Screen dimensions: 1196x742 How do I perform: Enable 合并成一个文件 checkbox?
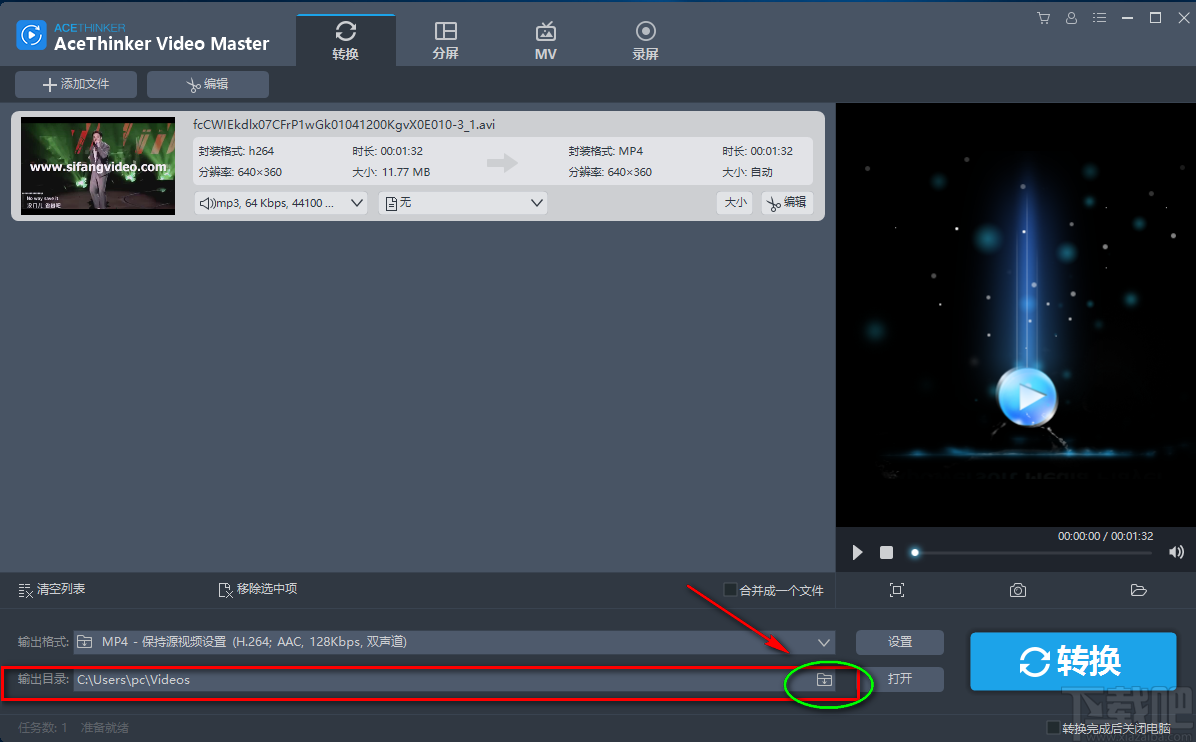[x=731, y=590]
